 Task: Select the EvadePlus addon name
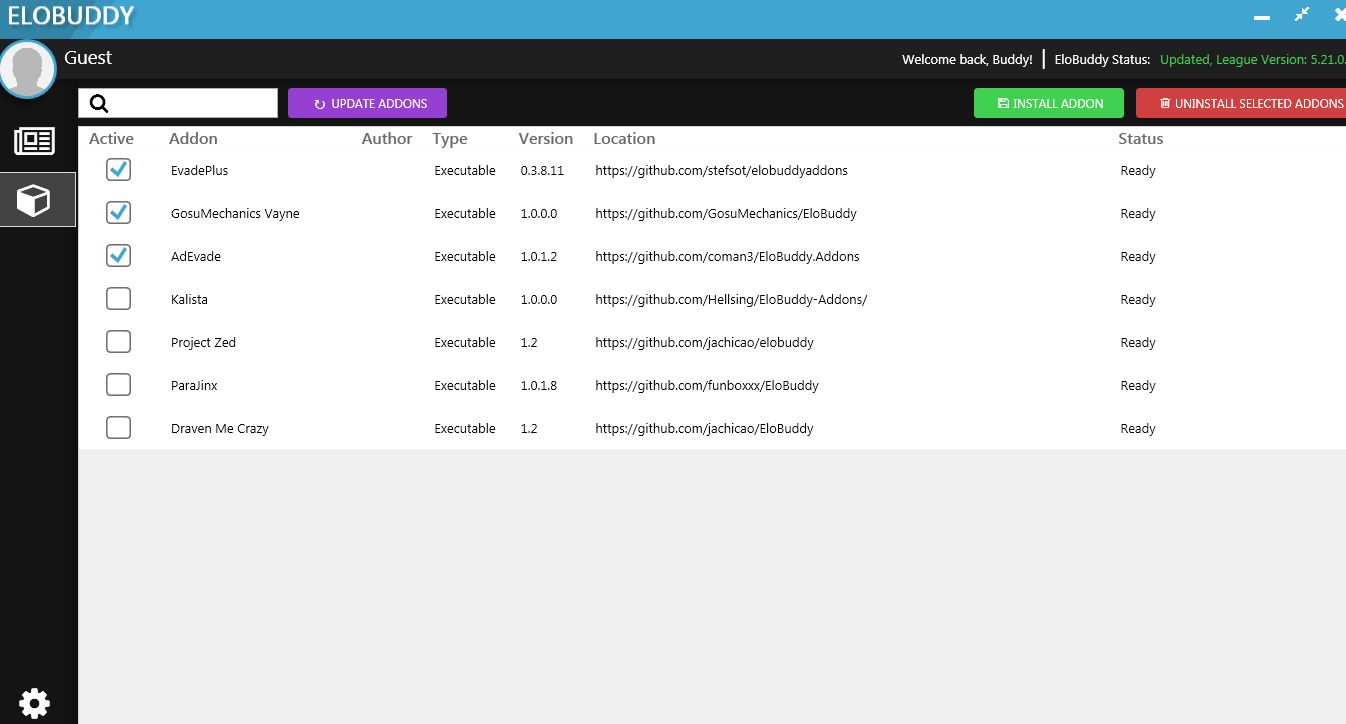[x=199, y=171]
